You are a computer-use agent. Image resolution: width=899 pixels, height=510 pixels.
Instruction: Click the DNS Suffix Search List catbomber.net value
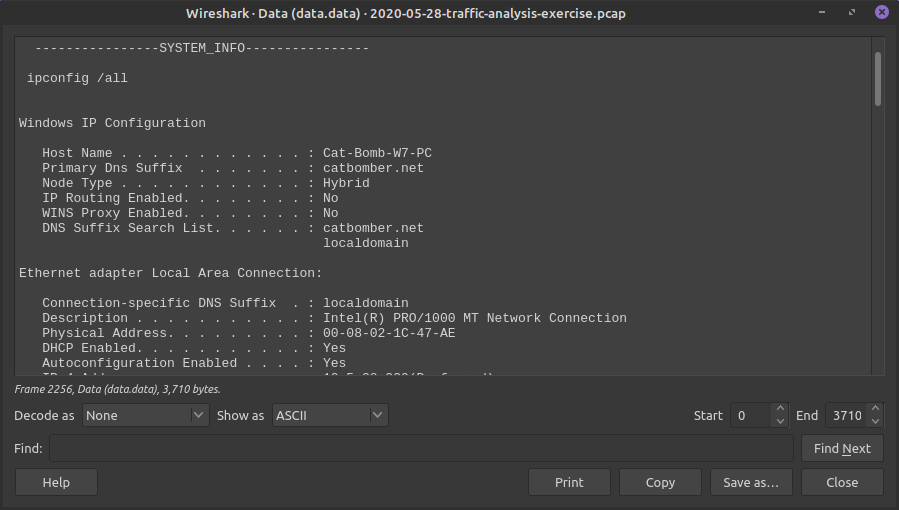coord(373,228)
